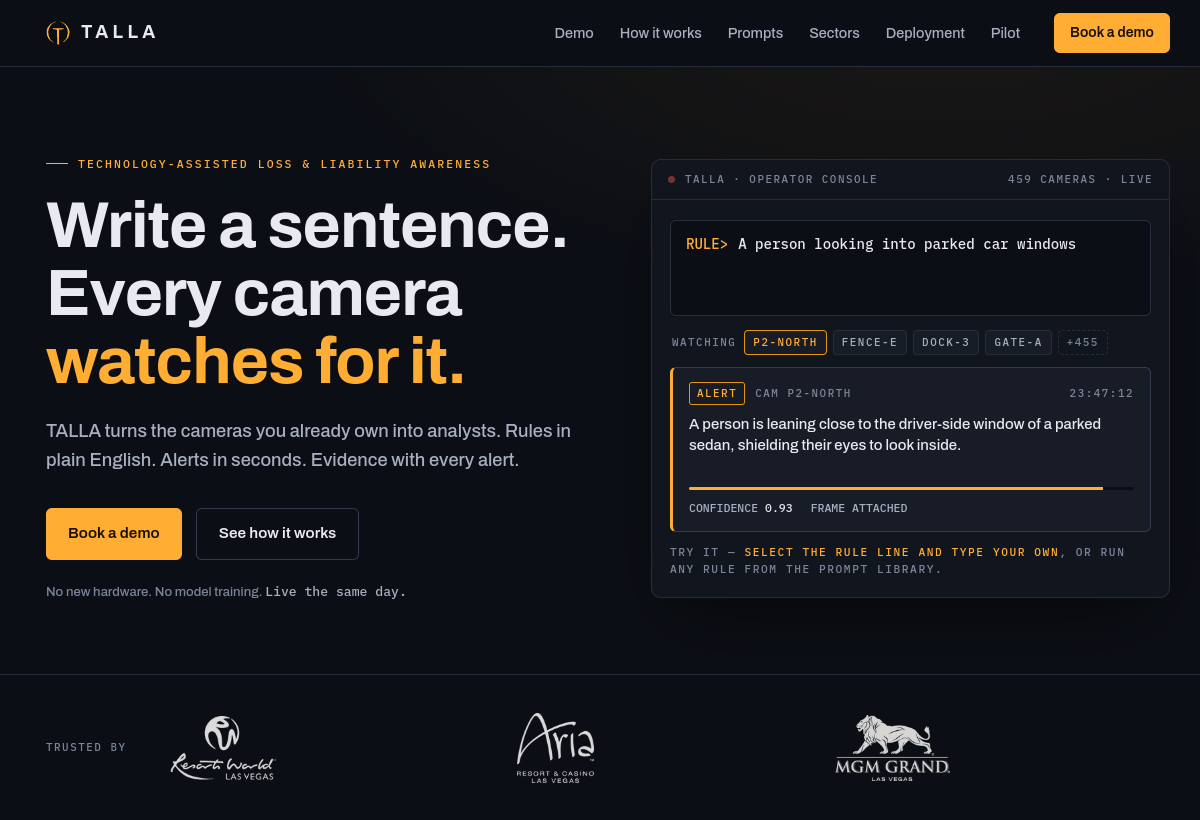Click TALLA · OPERATOR CONSOLE title
This screenshot has height=820, width=1200.
click(781, 180)
